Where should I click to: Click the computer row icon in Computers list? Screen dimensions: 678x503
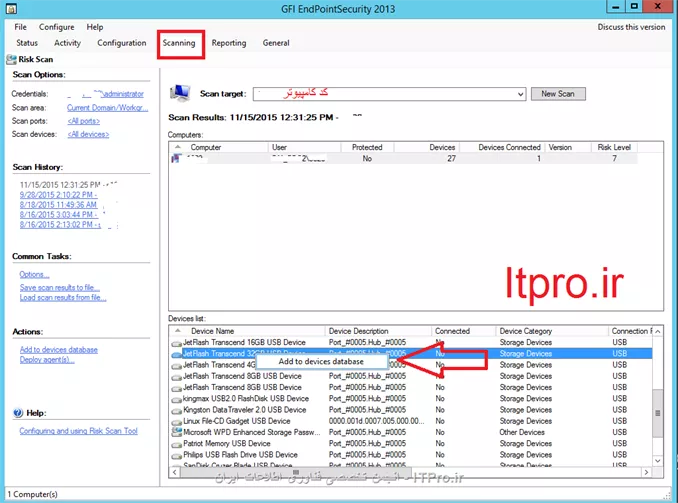click(x=176, y=159)
